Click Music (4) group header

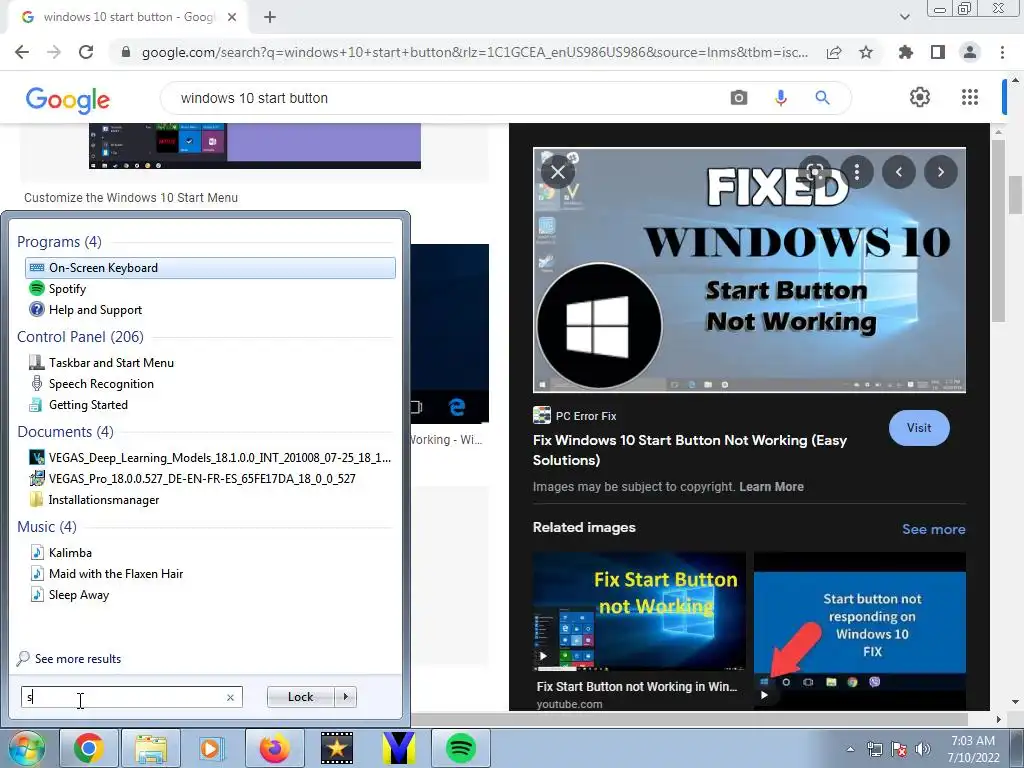(x=47, y=526)
